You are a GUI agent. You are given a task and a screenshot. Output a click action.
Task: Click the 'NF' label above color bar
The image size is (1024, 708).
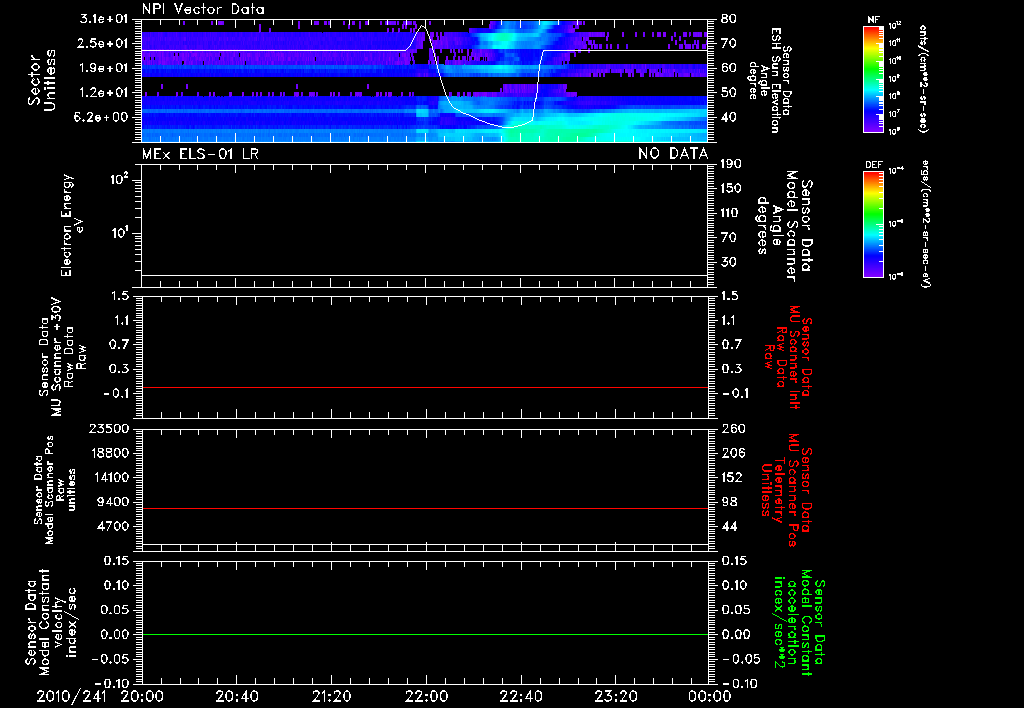[873, 20]
